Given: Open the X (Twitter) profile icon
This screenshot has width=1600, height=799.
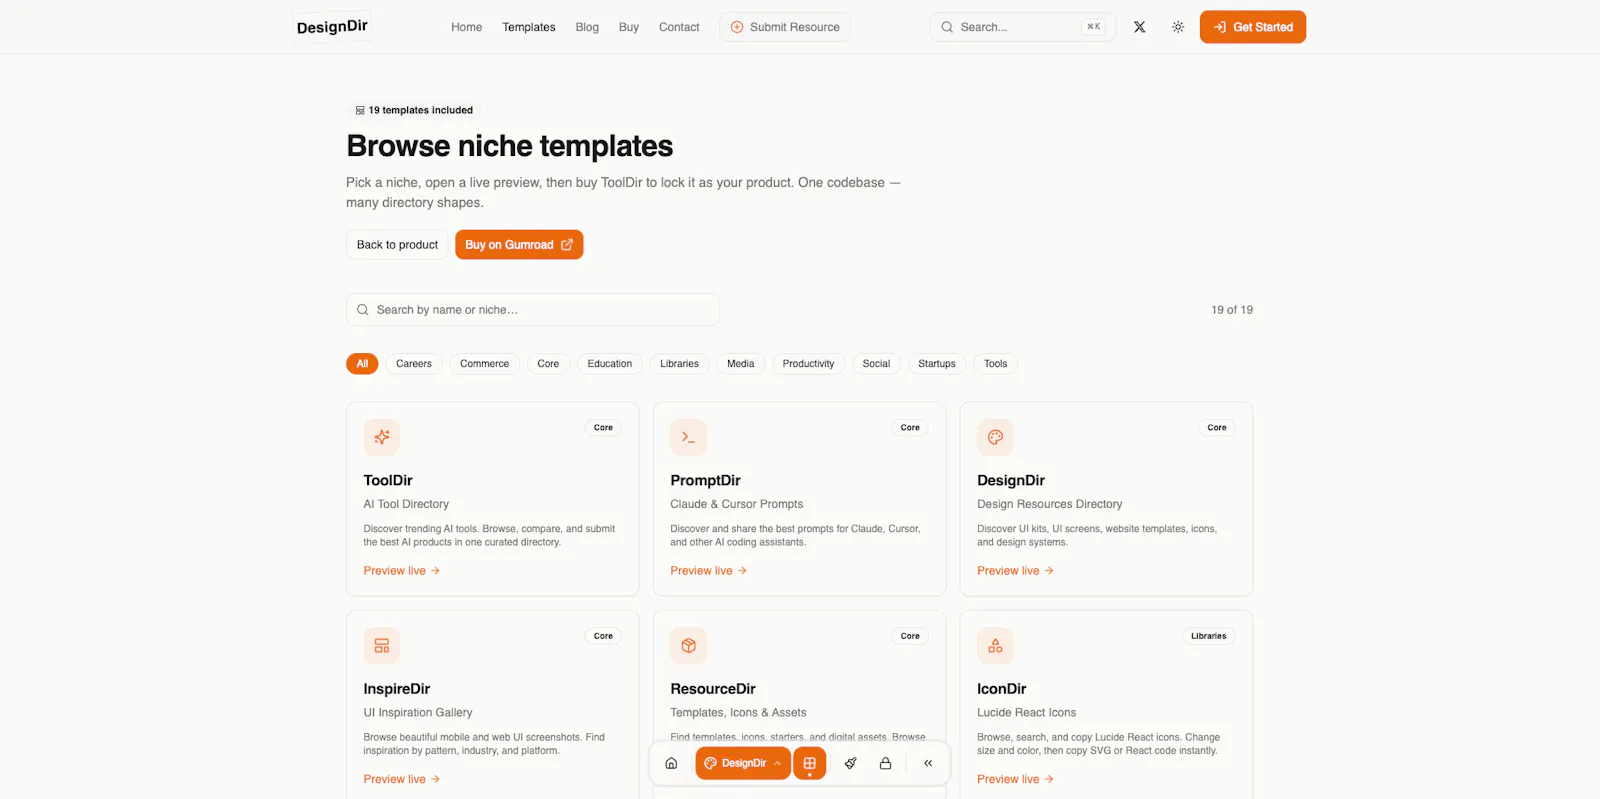Looking at the screenshot, I should point(1139,27).
